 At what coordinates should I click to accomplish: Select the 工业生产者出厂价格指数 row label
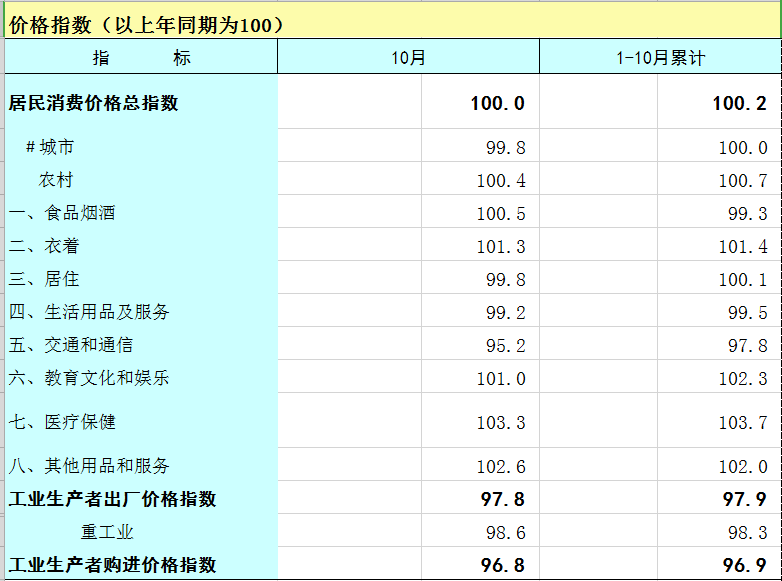click(x=112, y=499)
